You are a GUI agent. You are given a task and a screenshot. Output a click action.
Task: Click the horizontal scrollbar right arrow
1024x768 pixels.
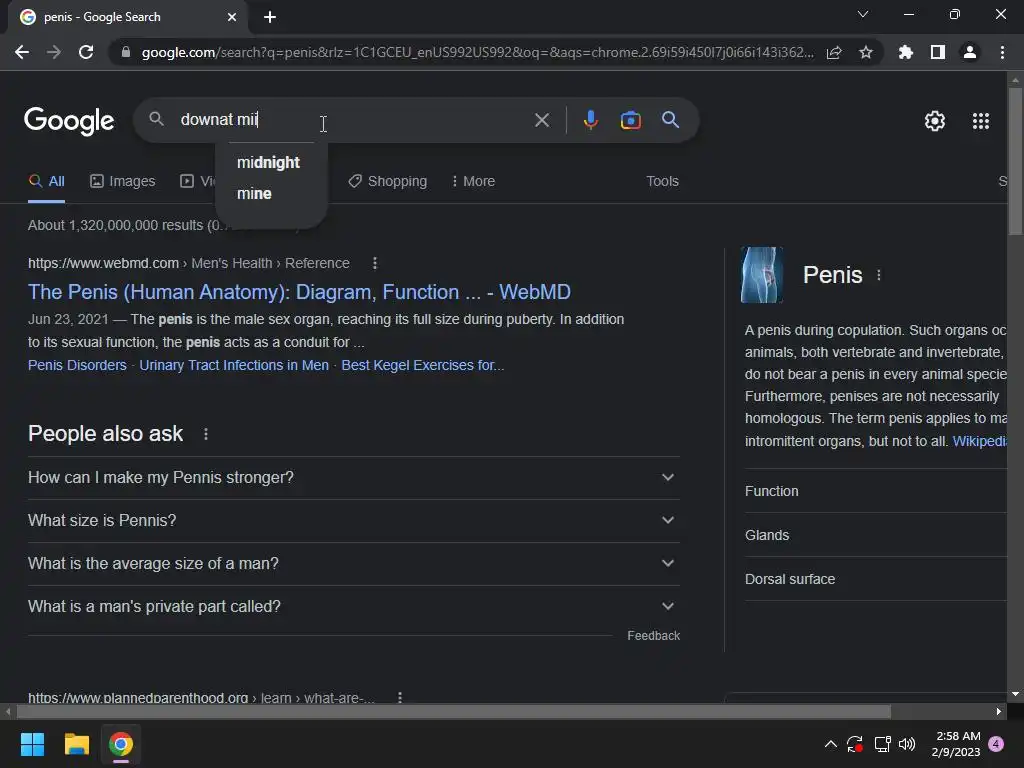999,712
